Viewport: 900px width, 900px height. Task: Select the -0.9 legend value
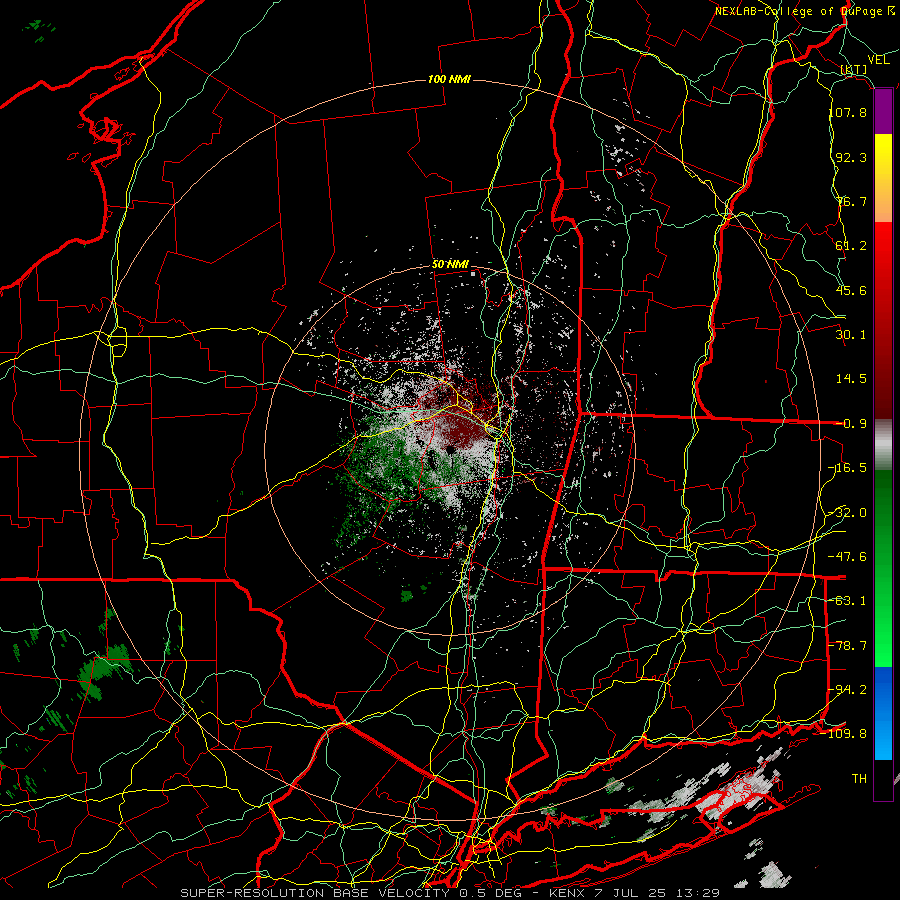click(x=851, y=423)
